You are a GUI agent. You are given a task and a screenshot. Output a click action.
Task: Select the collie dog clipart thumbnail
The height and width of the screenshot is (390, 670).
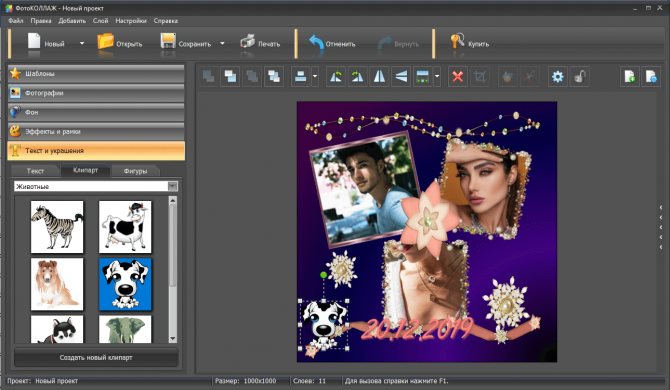(57, 284)
